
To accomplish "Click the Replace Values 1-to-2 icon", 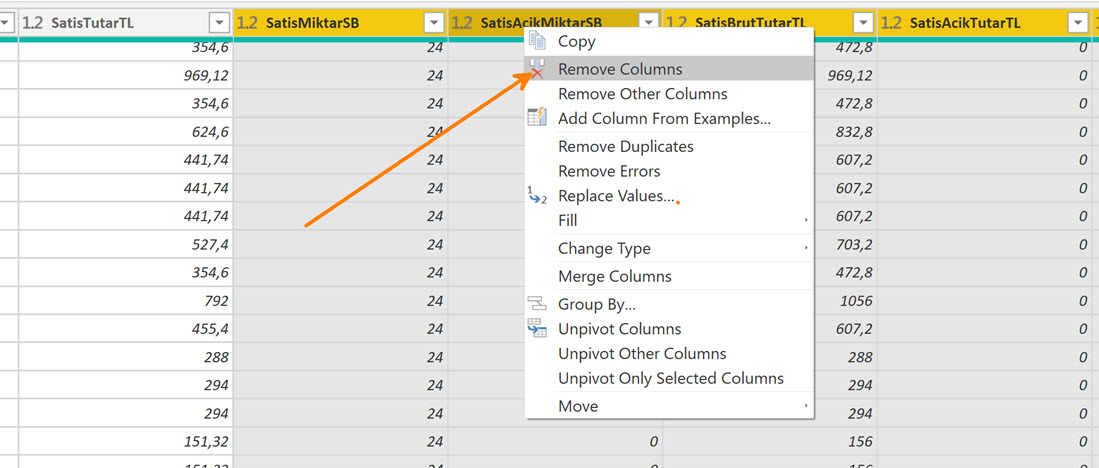I will coord(537,195).
